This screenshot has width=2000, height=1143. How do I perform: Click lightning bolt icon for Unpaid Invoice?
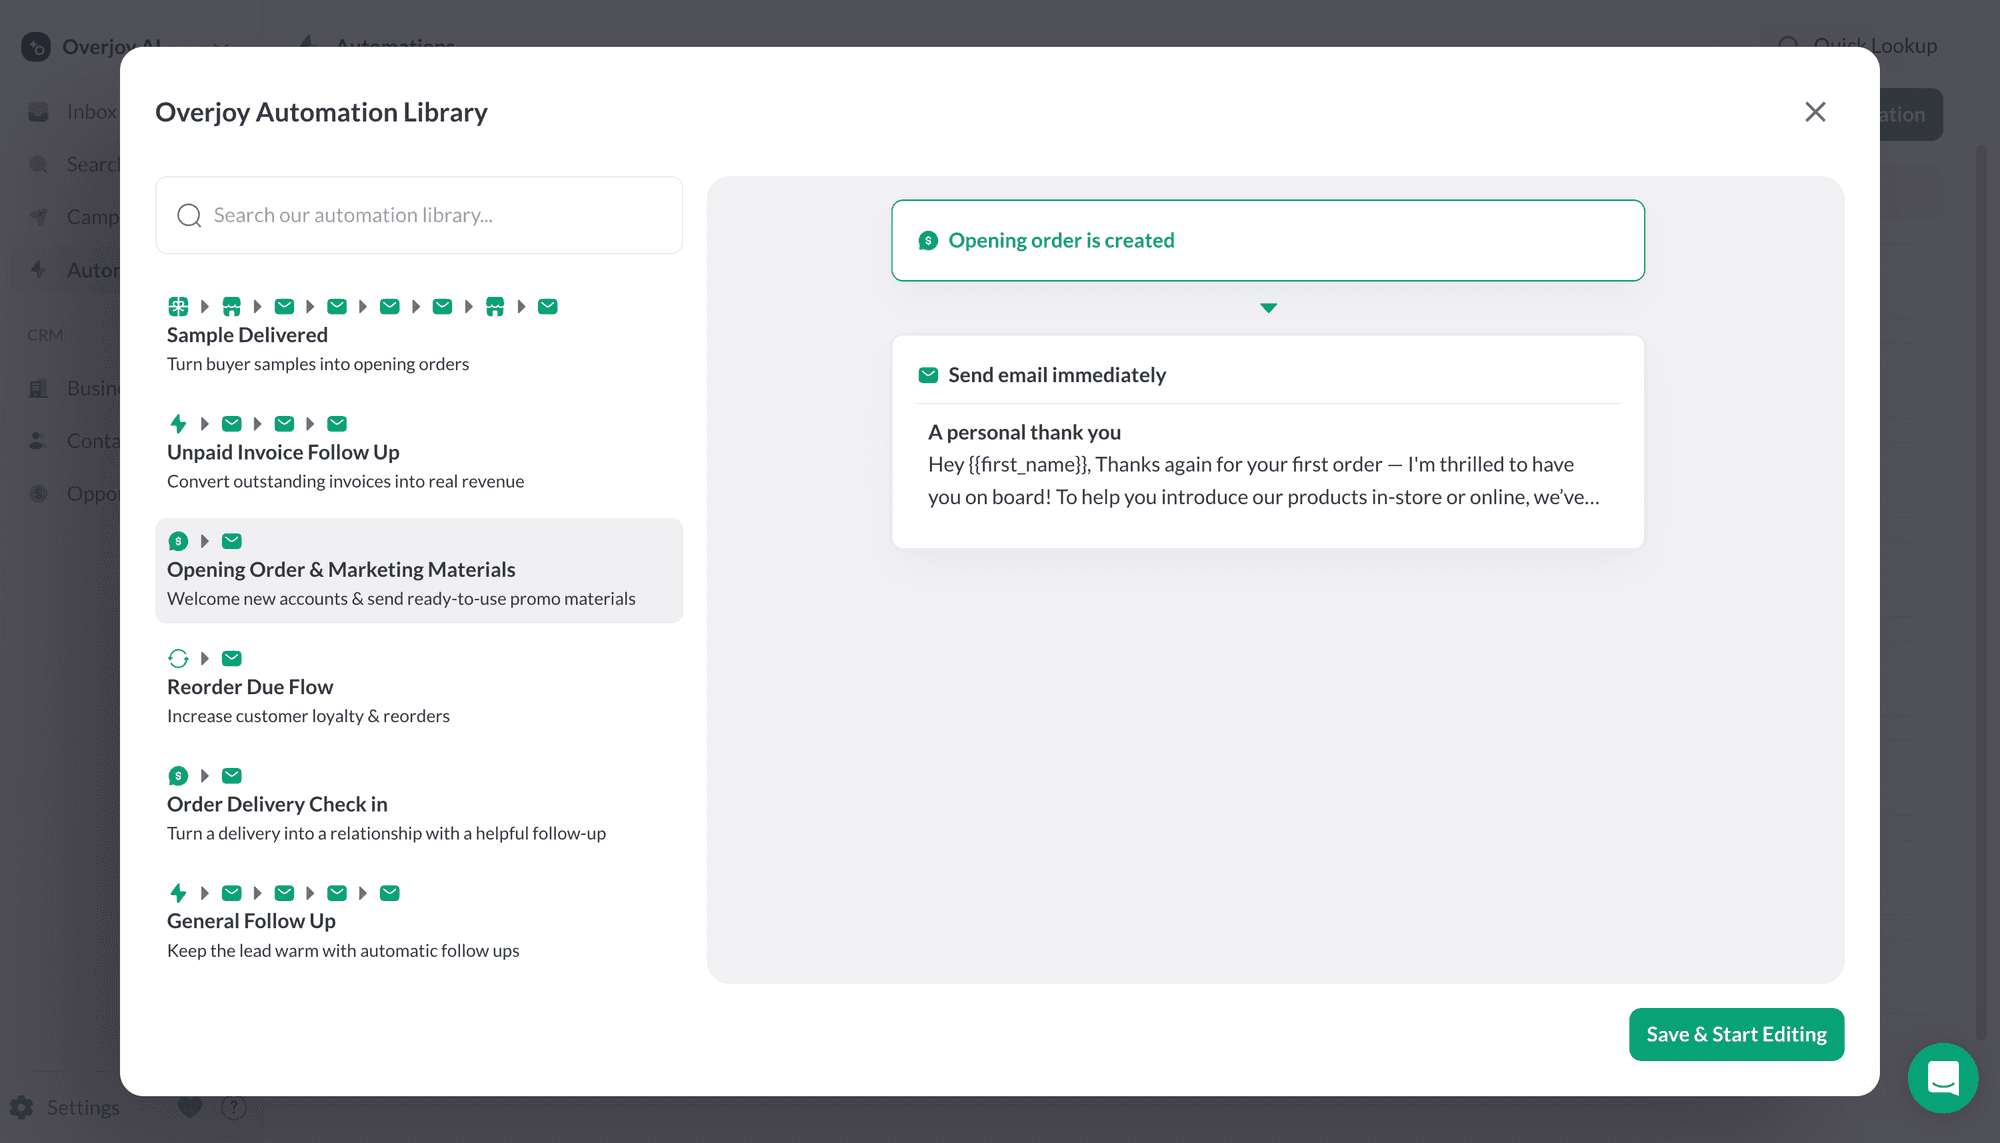[x=178, y=424]
